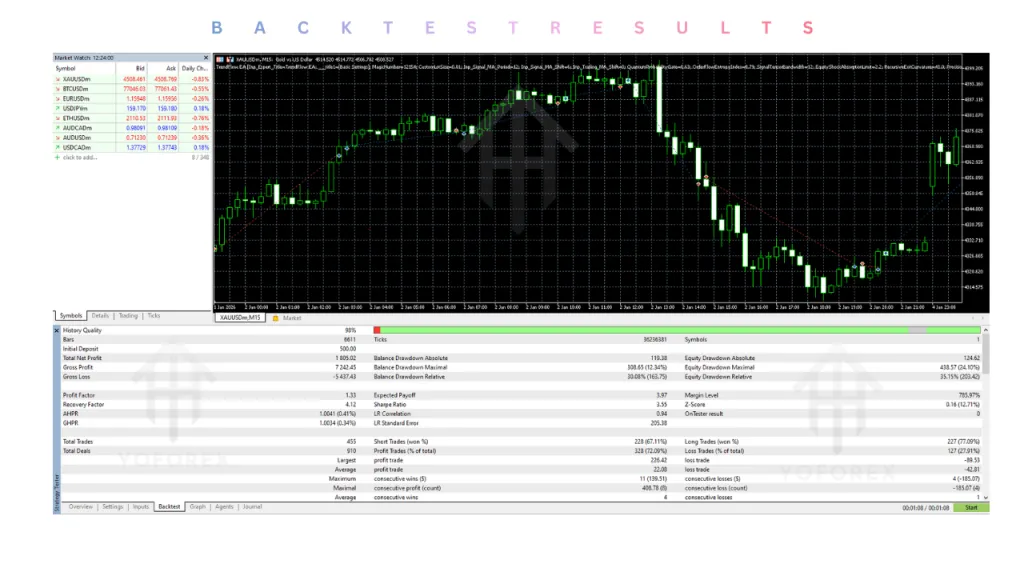This screenshot has height=576, width=1024.
Task: Sort Market Watch by Ask column header
Action: tap(163, 68)
